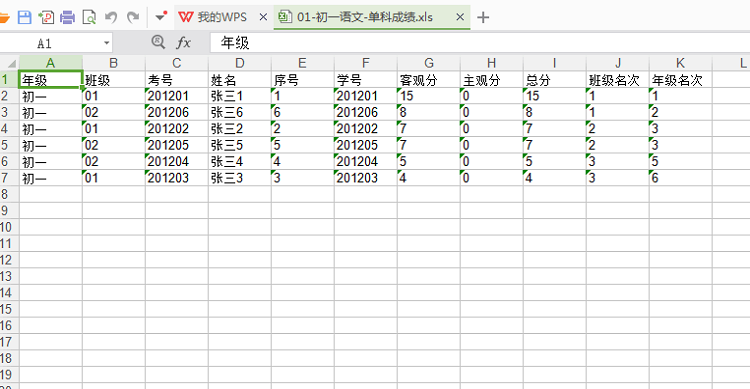
Task: Click the Print icon
Action: 67,18
